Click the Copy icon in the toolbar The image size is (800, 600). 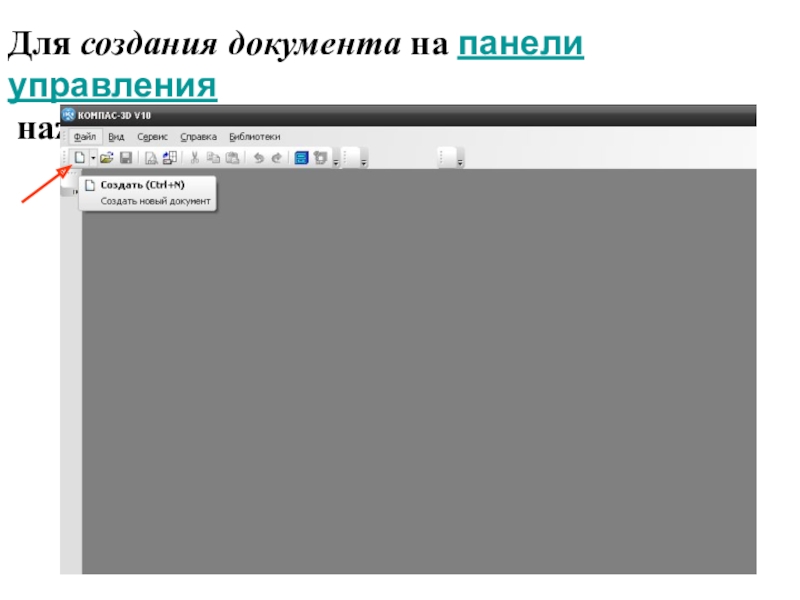click(213, 158)
